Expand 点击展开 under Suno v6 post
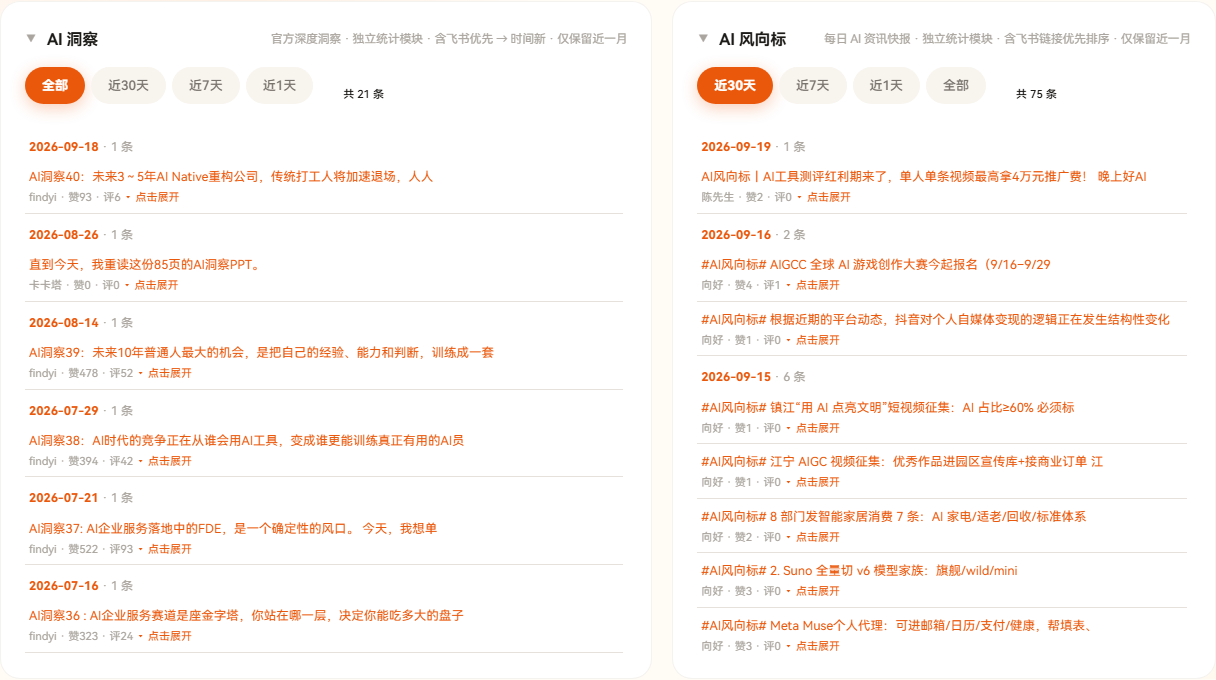 coord(818,591)
